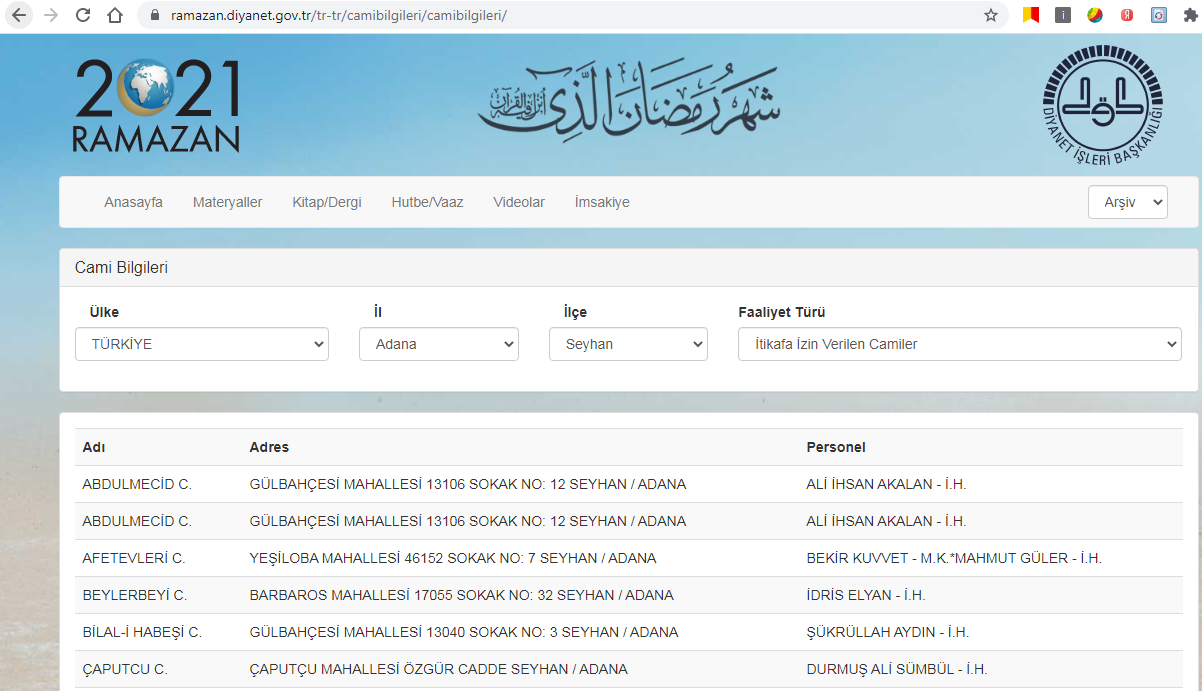The image size is (1202, 691).
Task: Click the browser forward arrow
Action: click(x=51, y=15)
